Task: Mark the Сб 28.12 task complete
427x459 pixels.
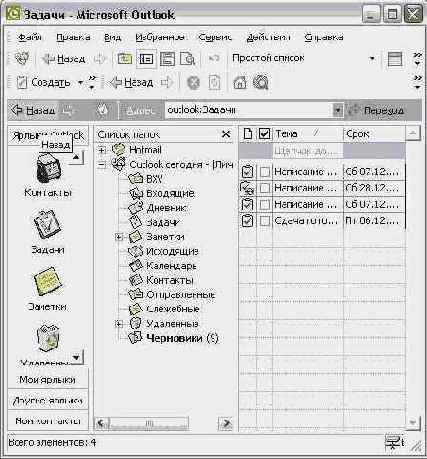Action: 265,188
